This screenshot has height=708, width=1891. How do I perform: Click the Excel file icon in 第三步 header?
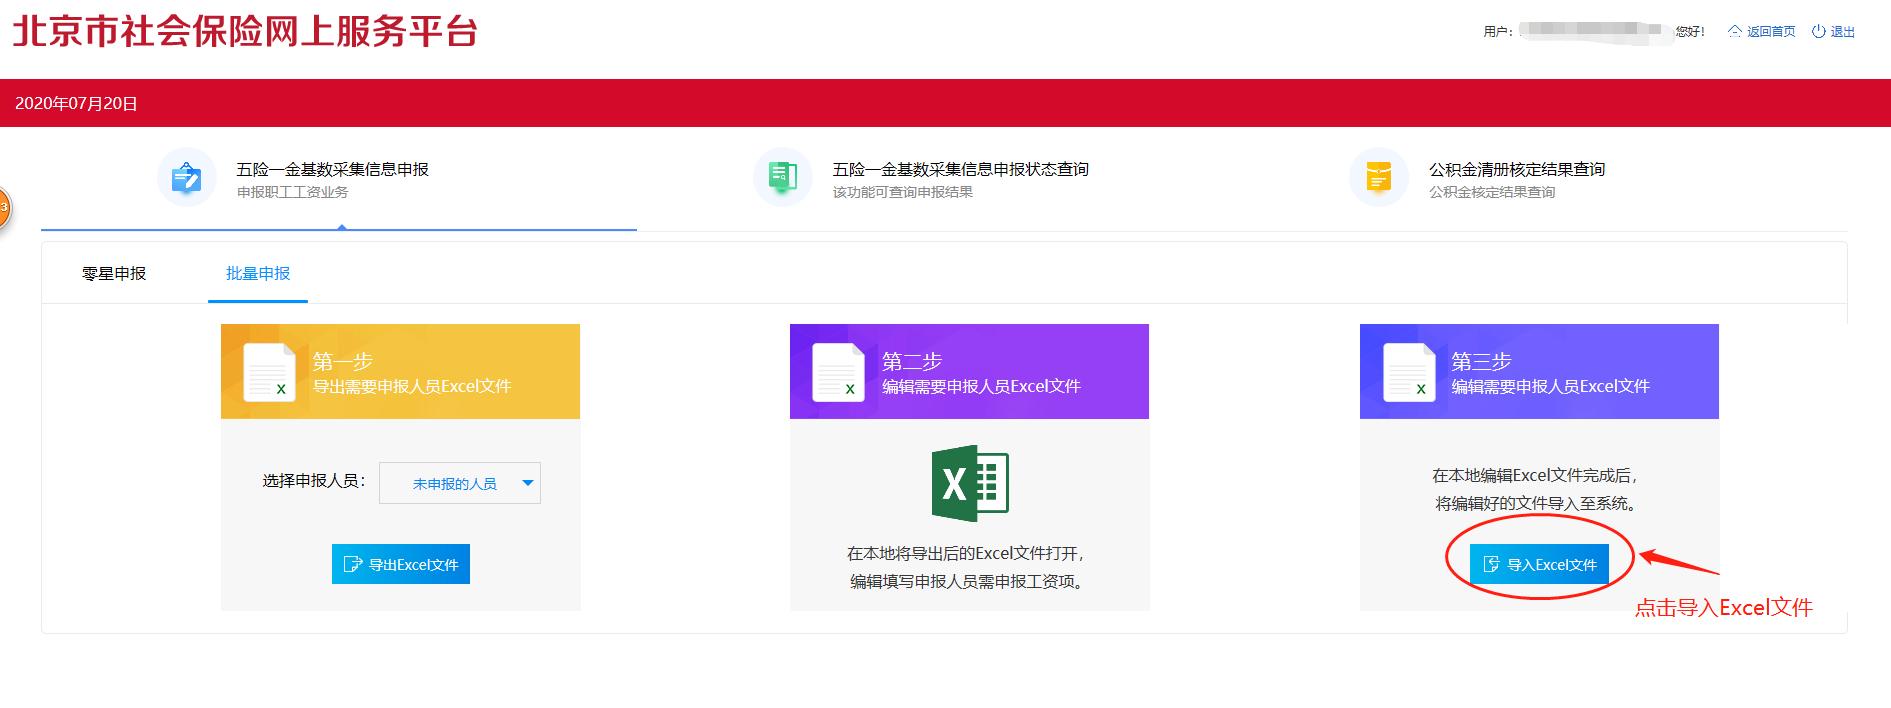click(1409, 373)
